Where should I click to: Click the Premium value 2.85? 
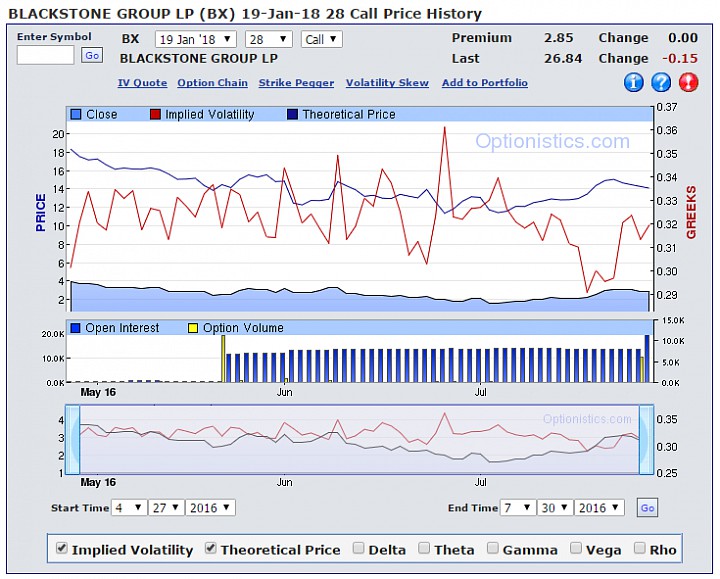pyautogui.click(x=559, y=38)
